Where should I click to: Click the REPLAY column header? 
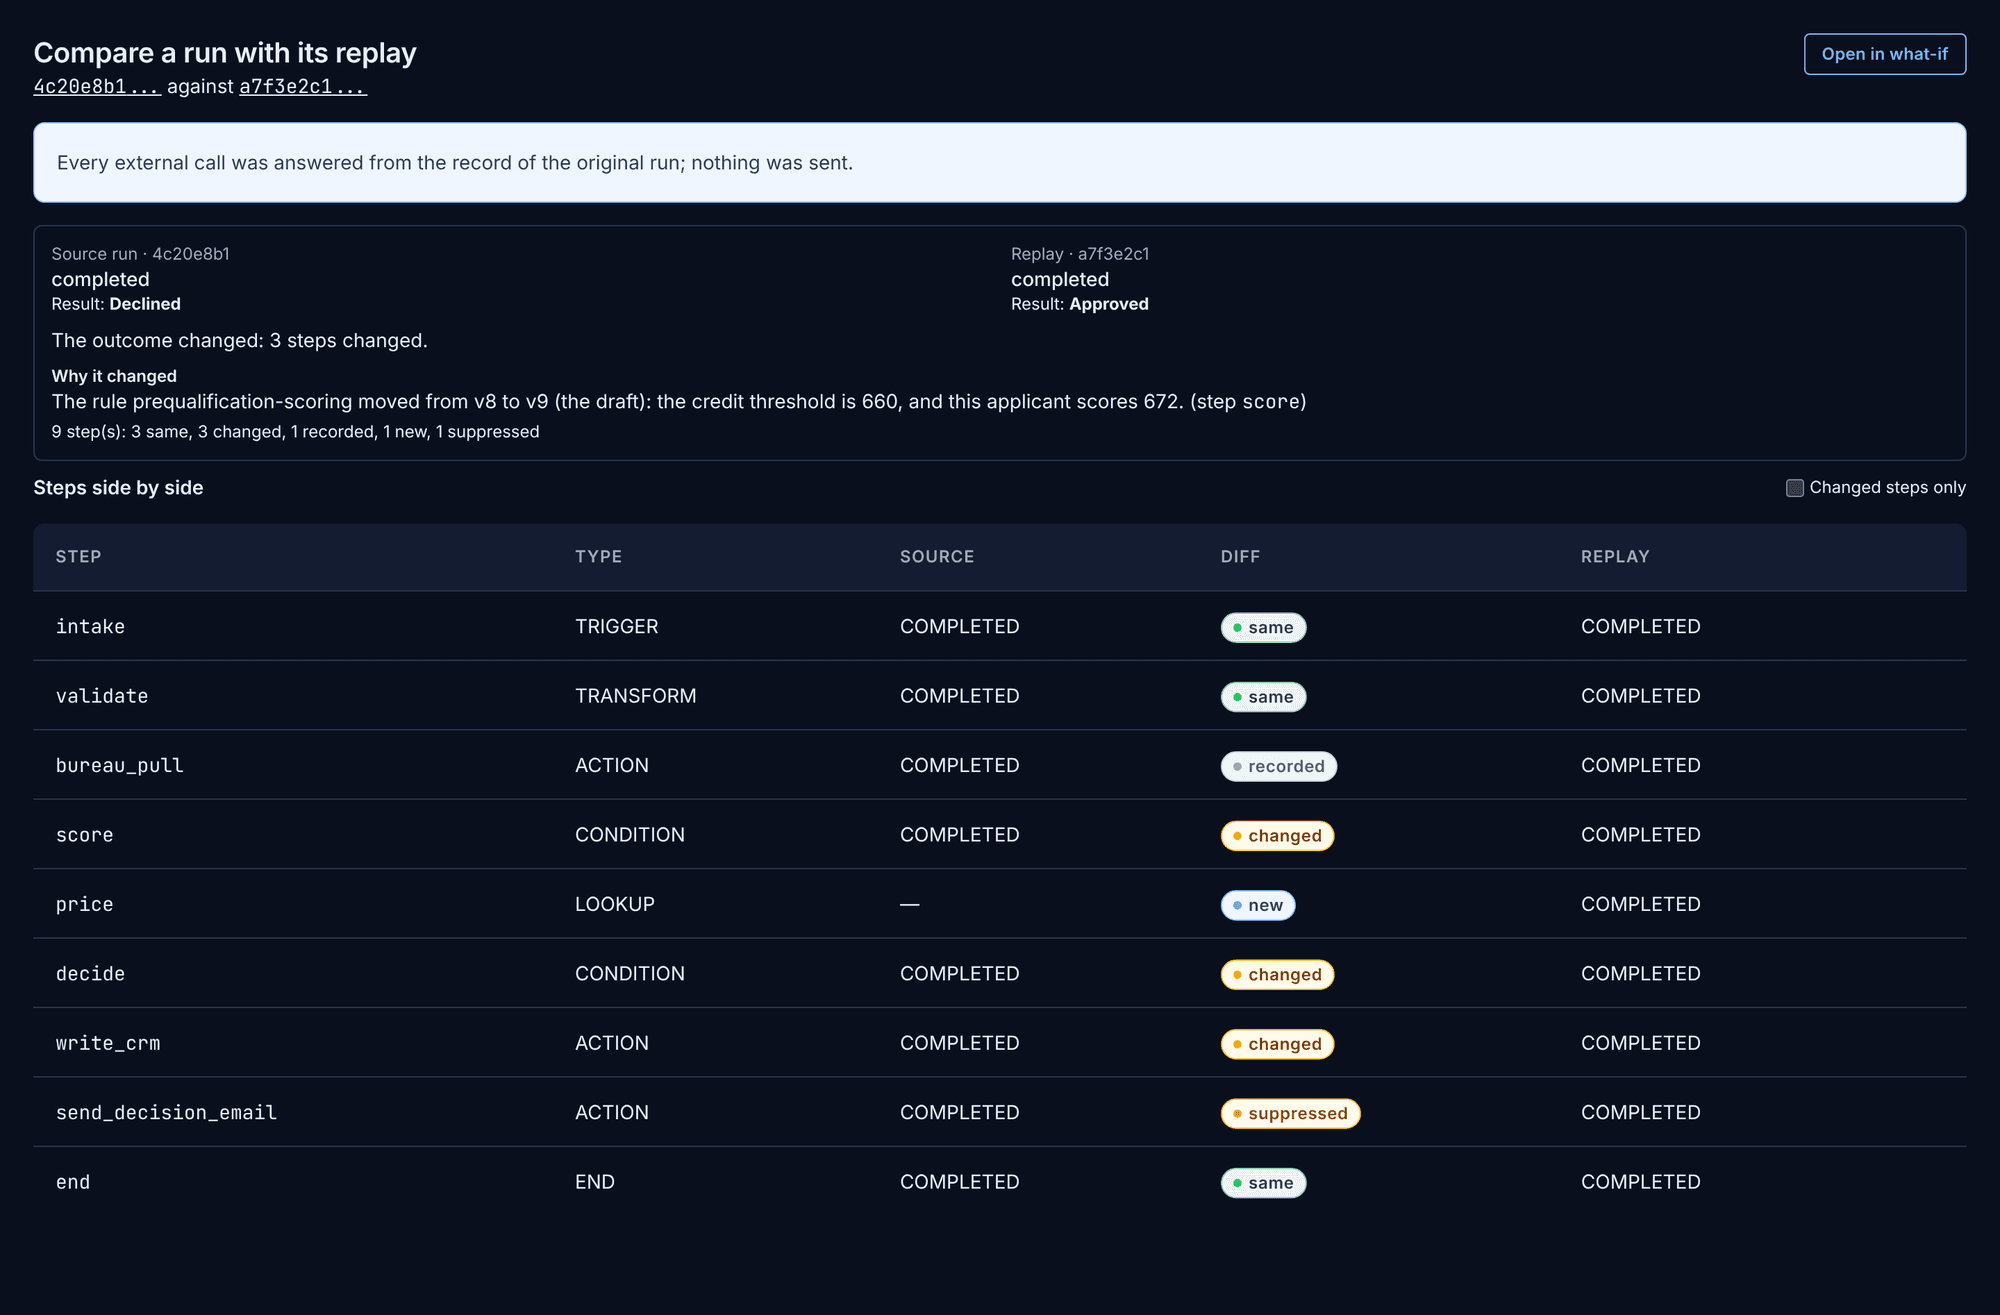coord(1615,557)
